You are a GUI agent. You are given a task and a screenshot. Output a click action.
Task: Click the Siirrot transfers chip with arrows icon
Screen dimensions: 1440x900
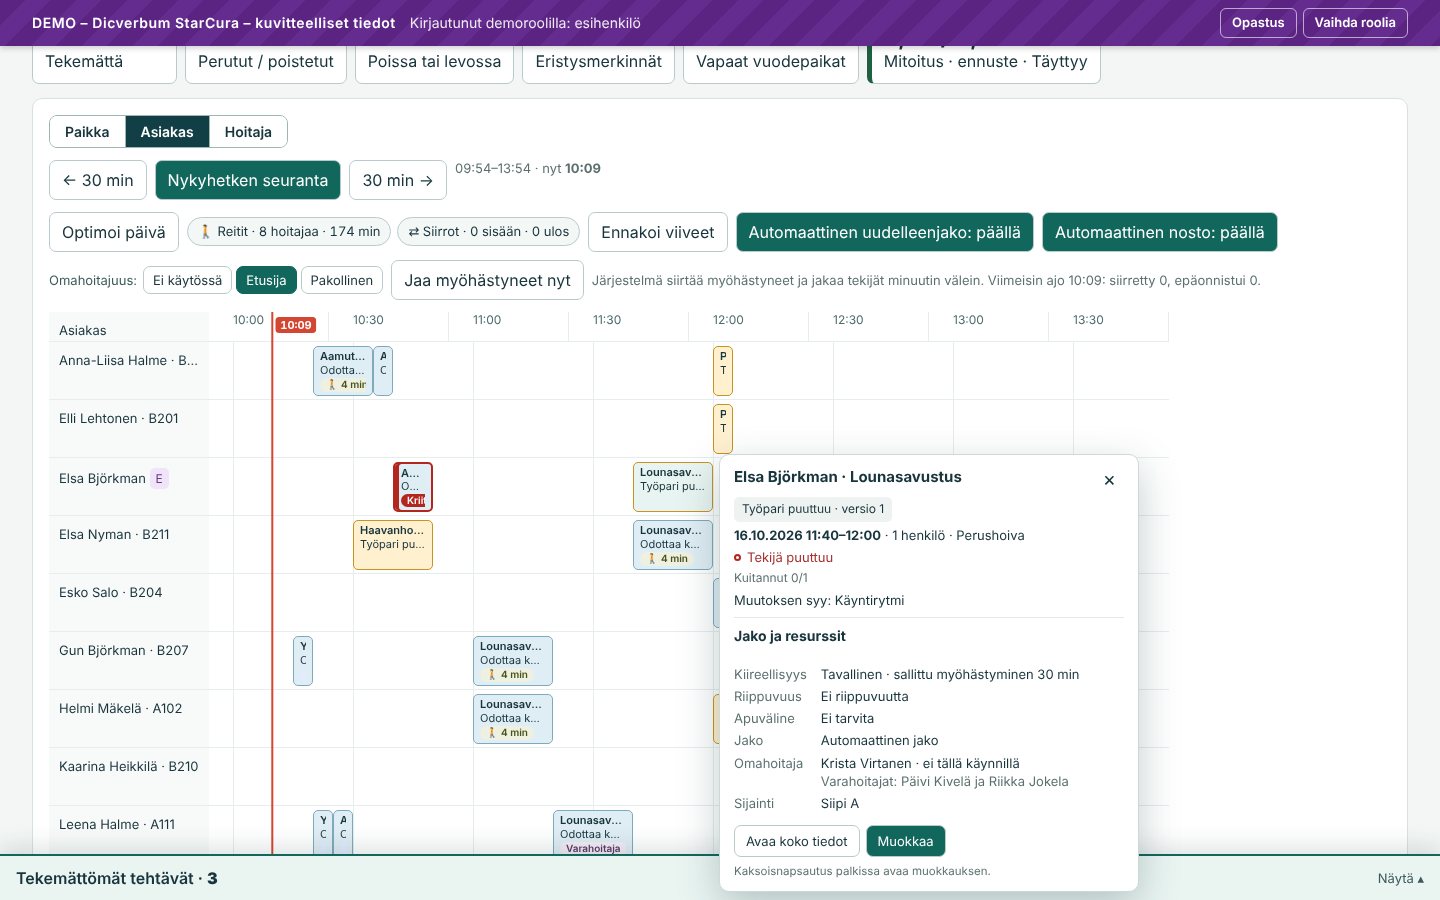[x=489, y=232]
